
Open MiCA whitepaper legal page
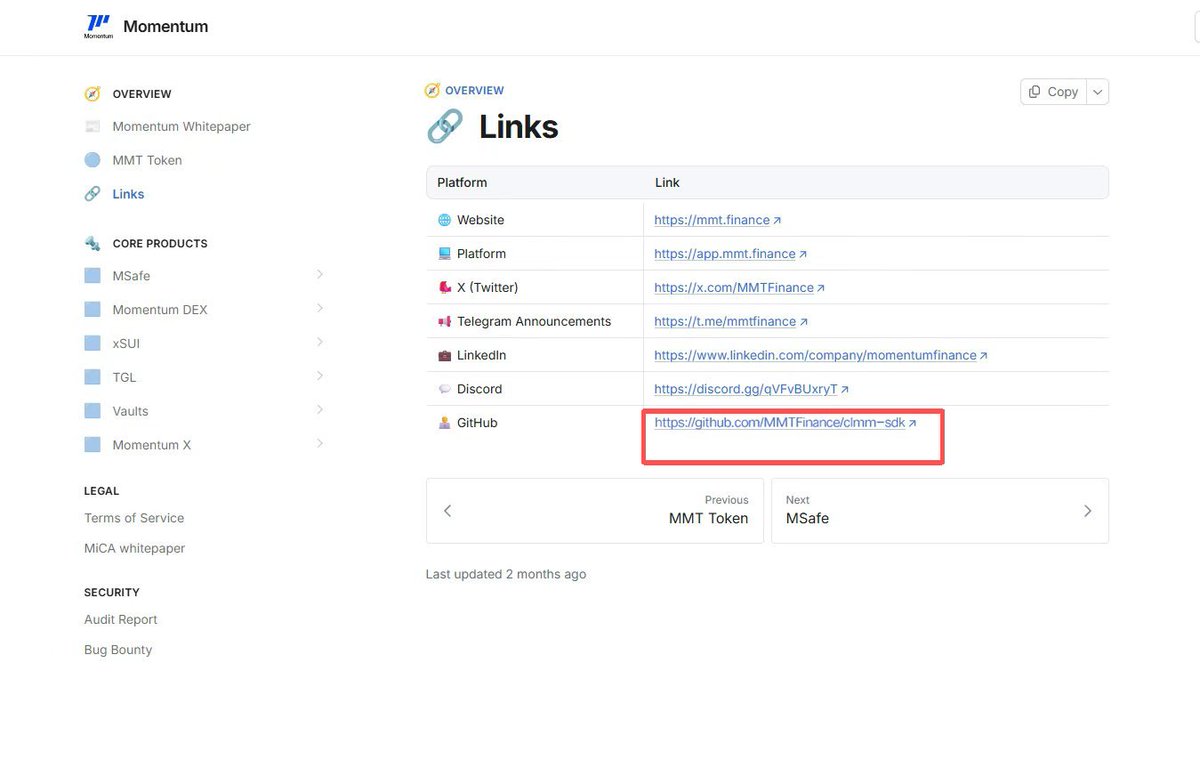tap(134, 548)
